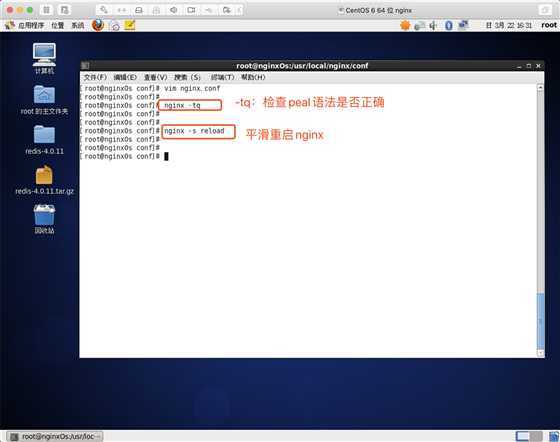Click the second workspace switcher box

click(x=536, y=436)
